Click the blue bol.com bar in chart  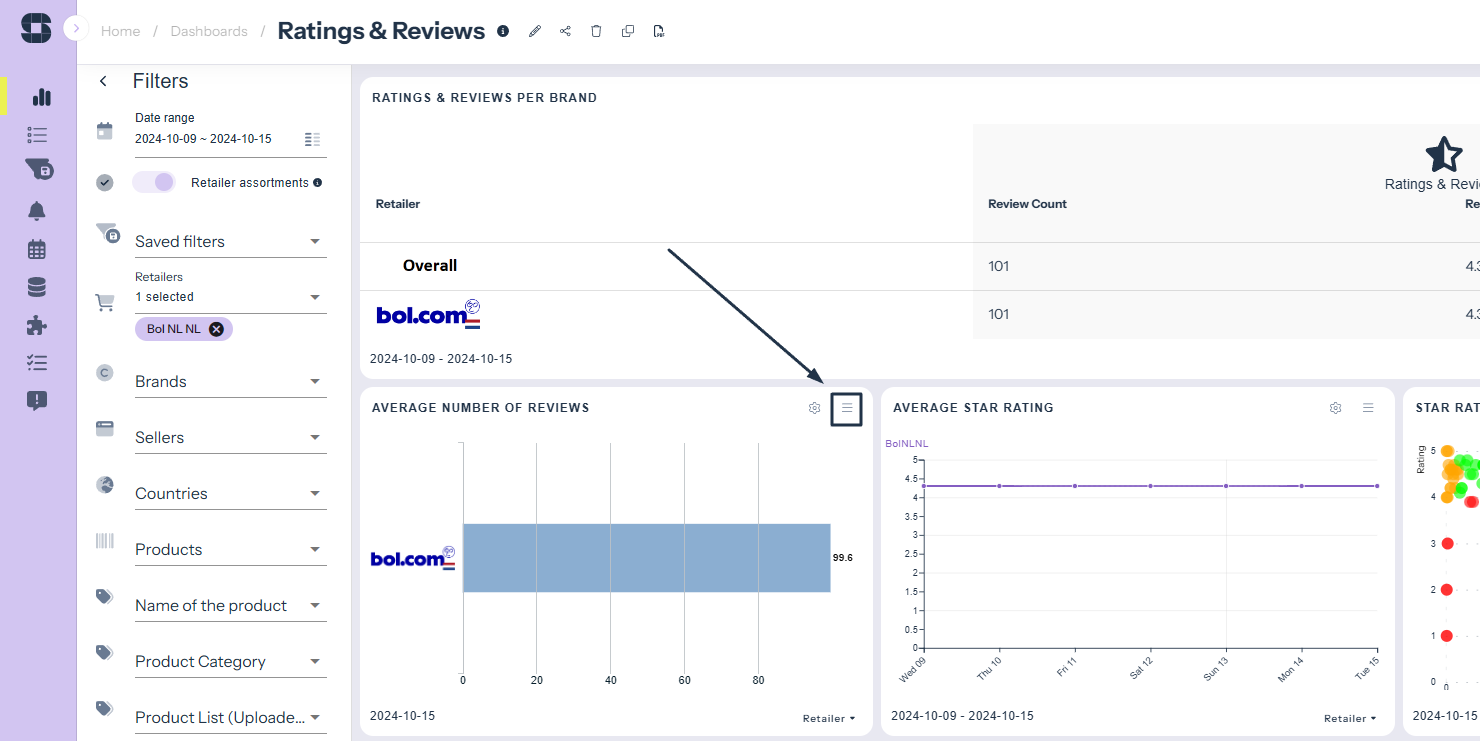point(646,558)
